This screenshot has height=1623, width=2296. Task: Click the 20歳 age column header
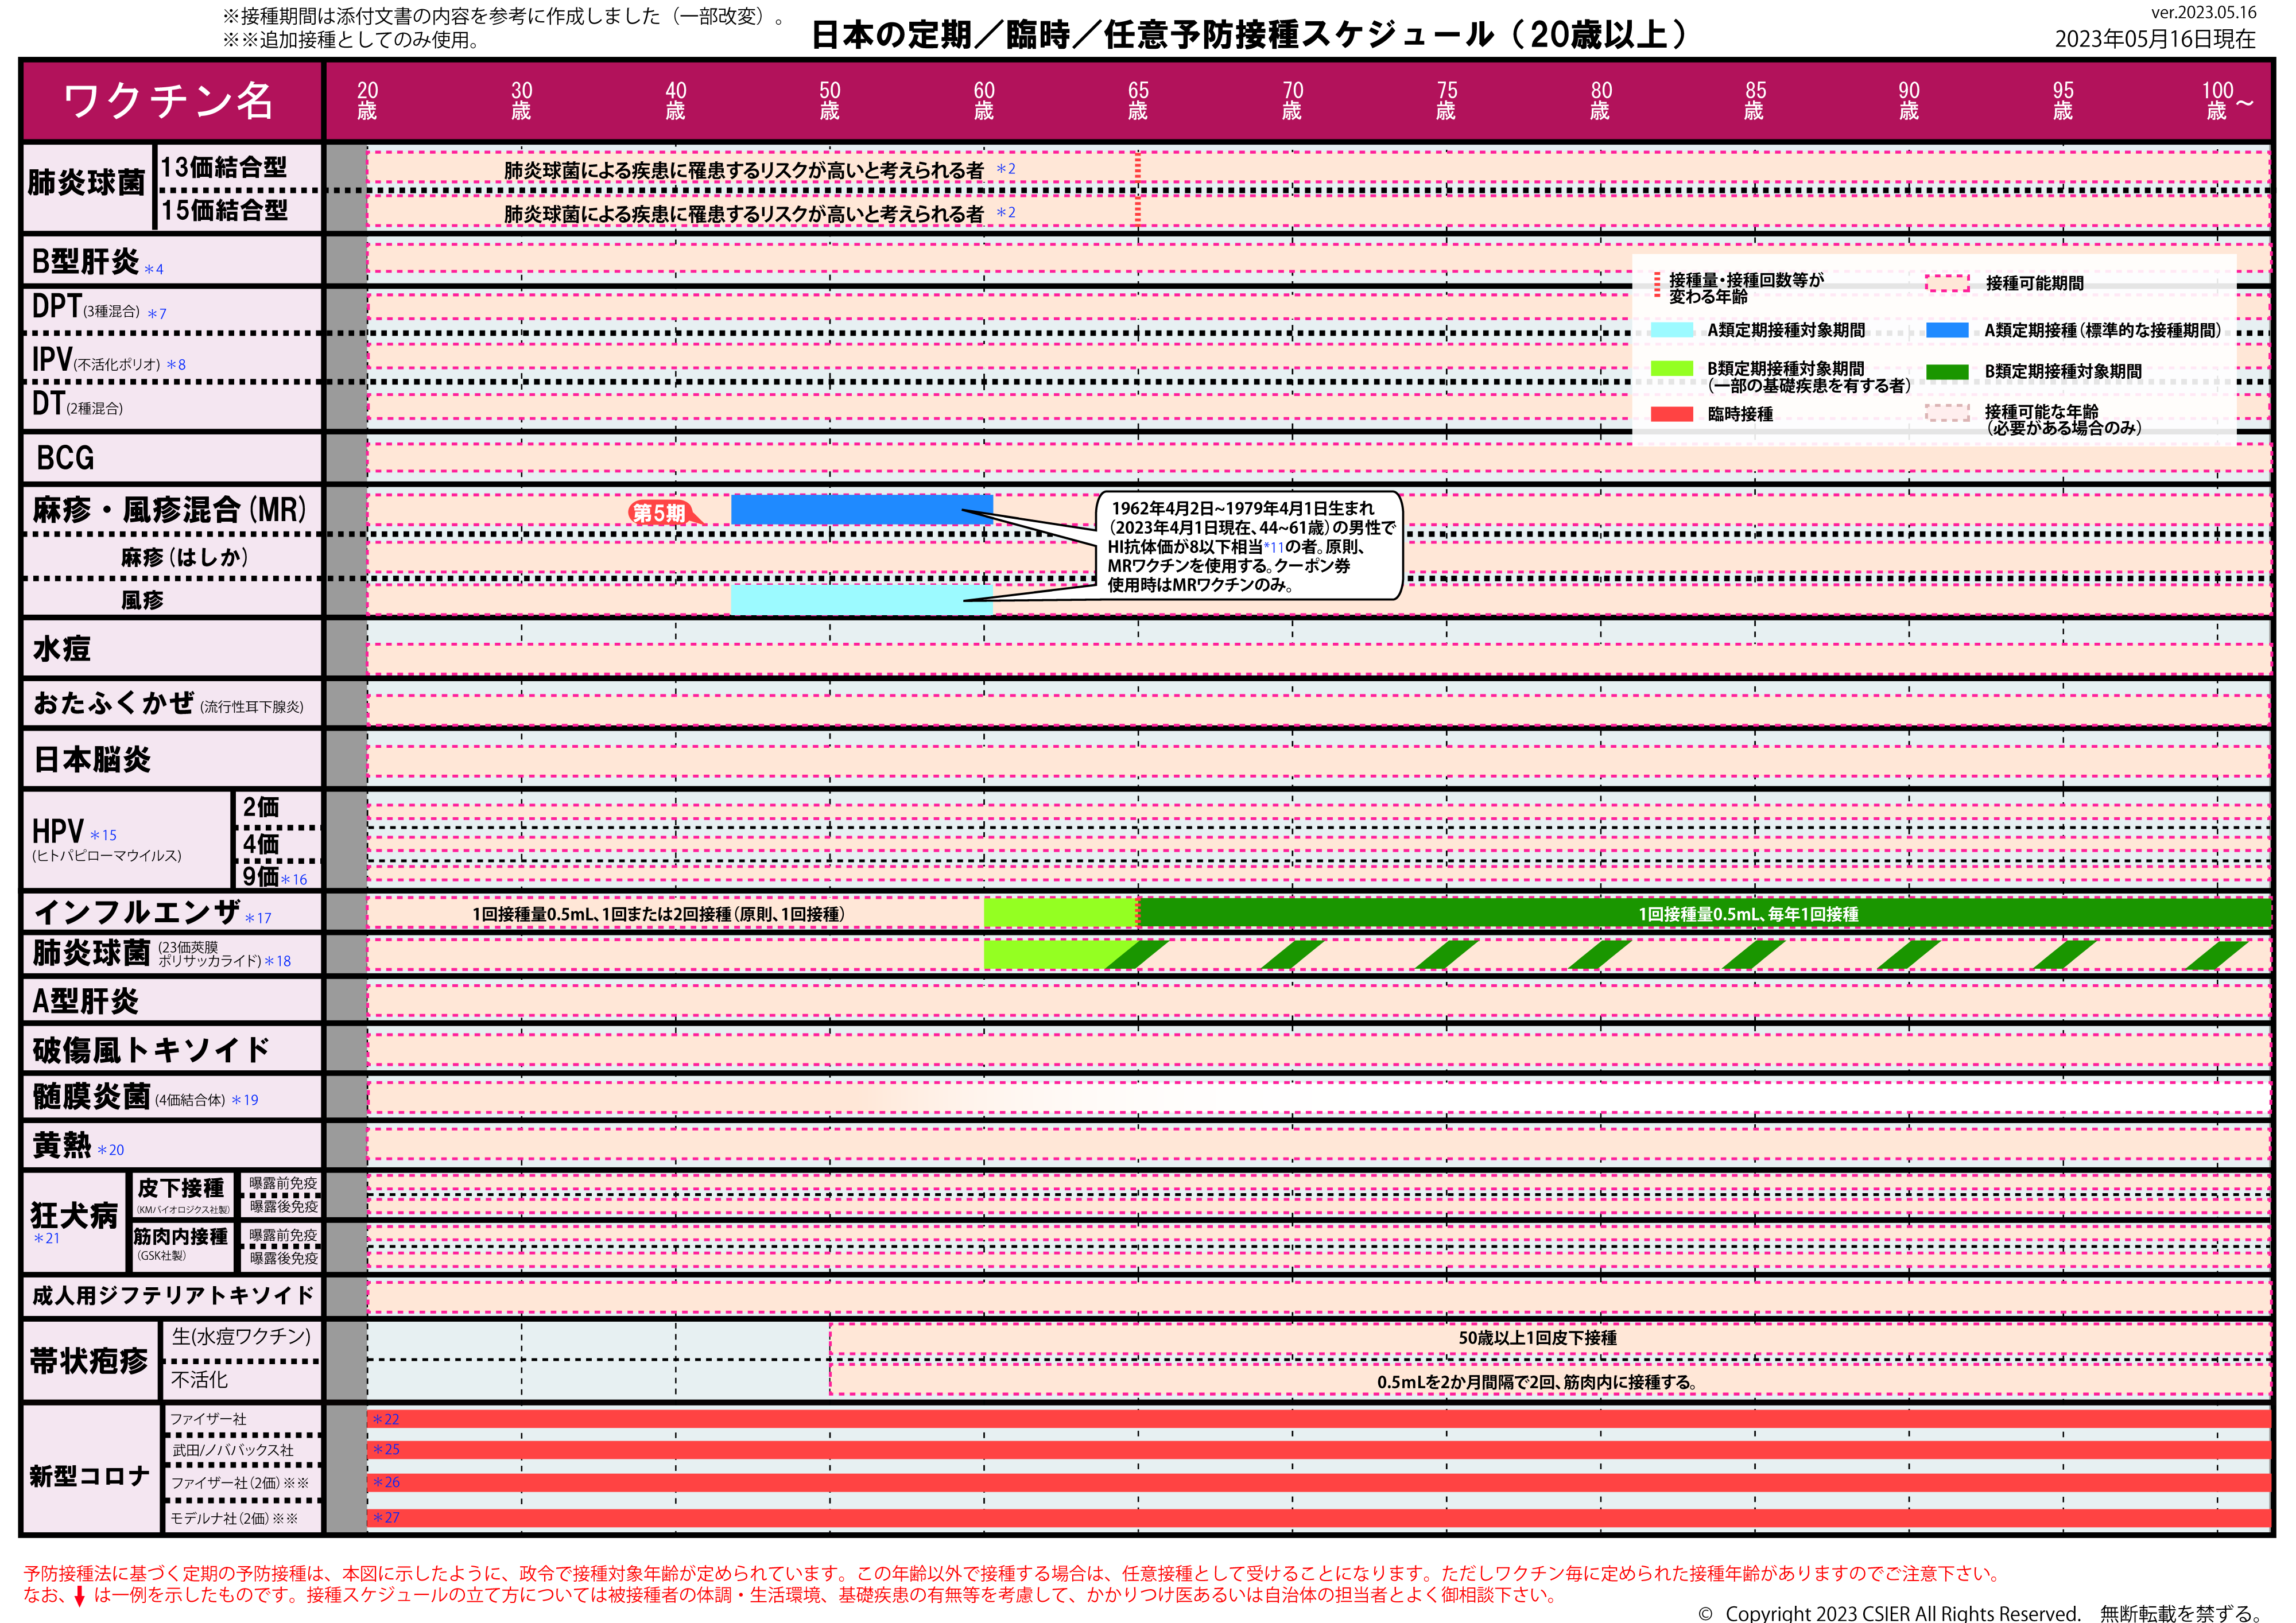tap(367, 101)
